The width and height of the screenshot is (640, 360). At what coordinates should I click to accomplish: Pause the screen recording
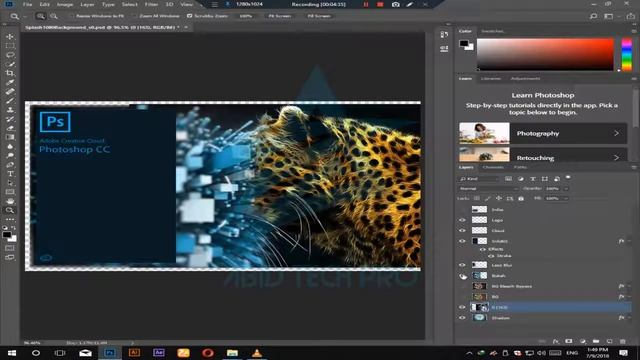(x=366, y=4)
